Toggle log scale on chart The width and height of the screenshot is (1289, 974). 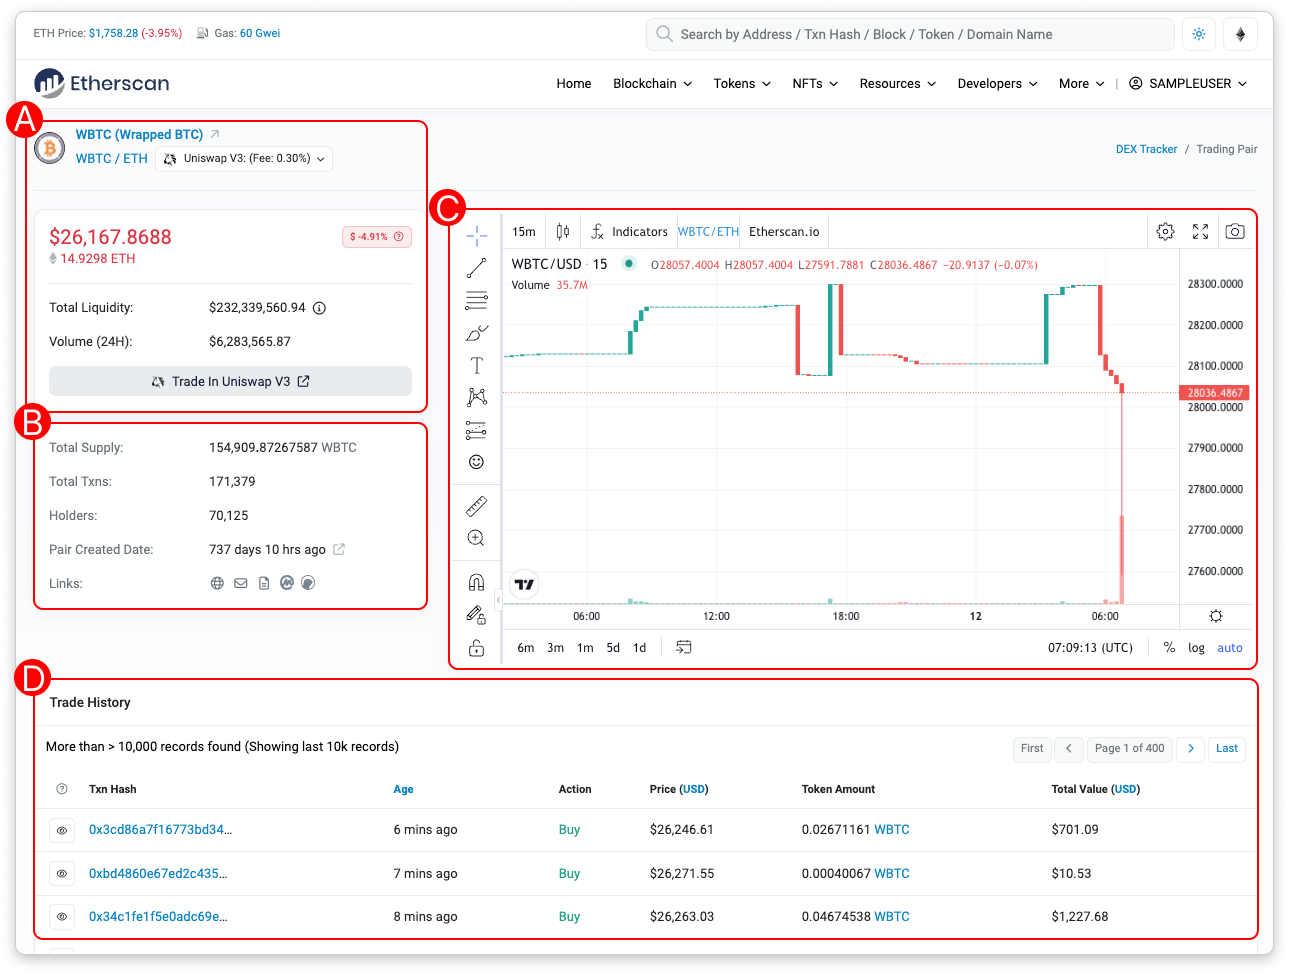pyautogui.click(x=1196, y=648)
